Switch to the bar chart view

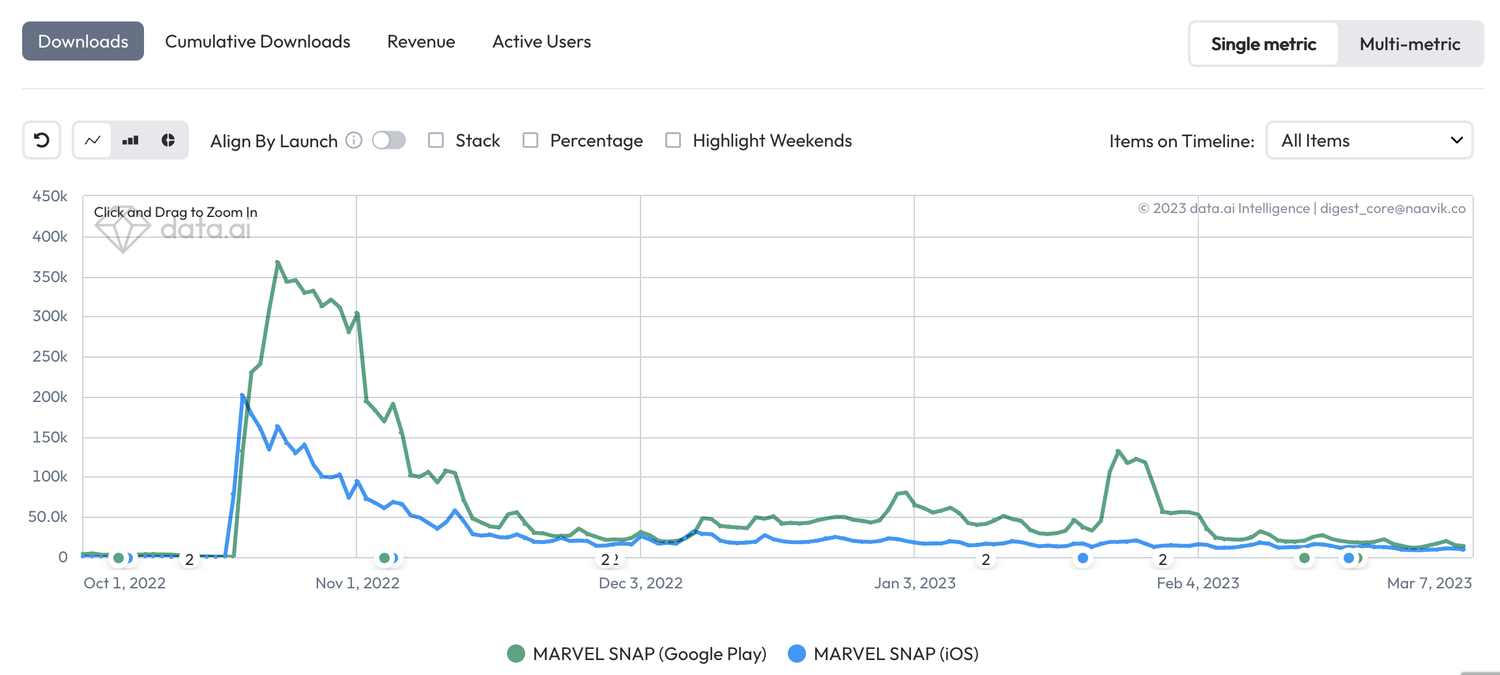click(128, 140)
